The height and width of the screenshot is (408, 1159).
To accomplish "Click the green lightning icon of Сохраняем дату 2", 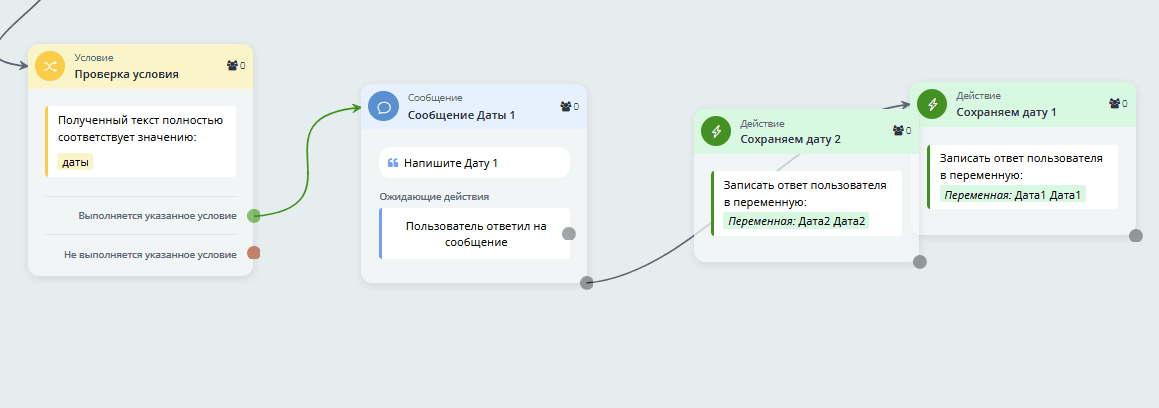I will (716, 131).
